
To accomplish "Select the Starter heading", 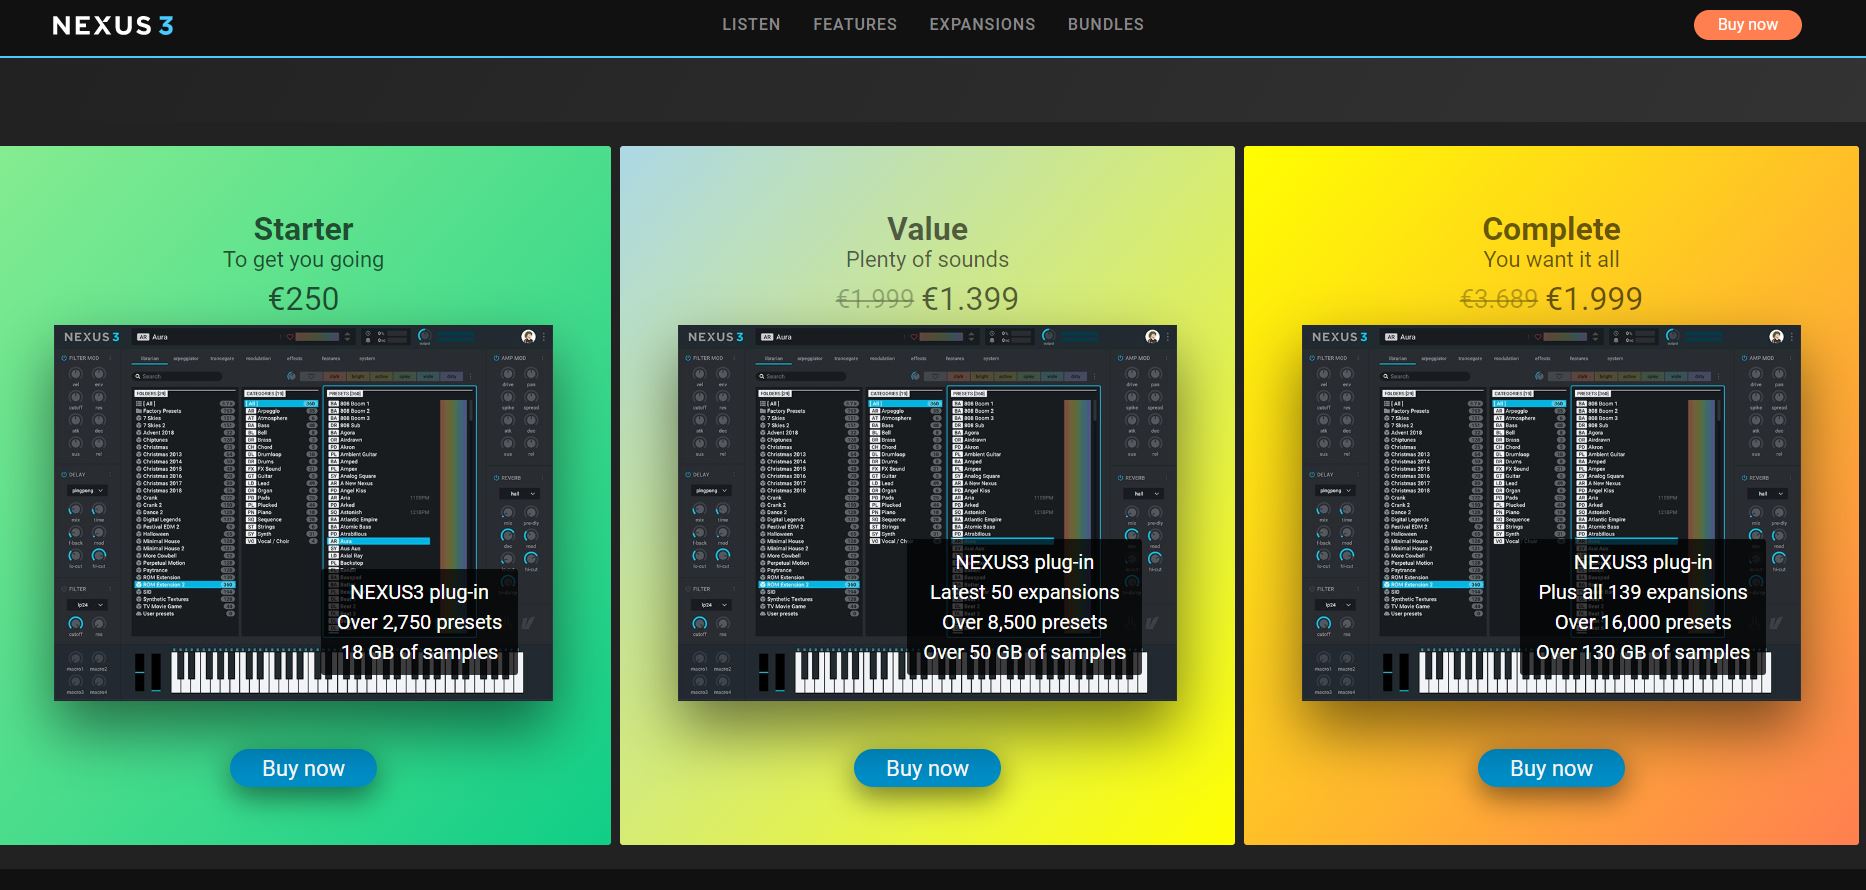I will 303,229.
